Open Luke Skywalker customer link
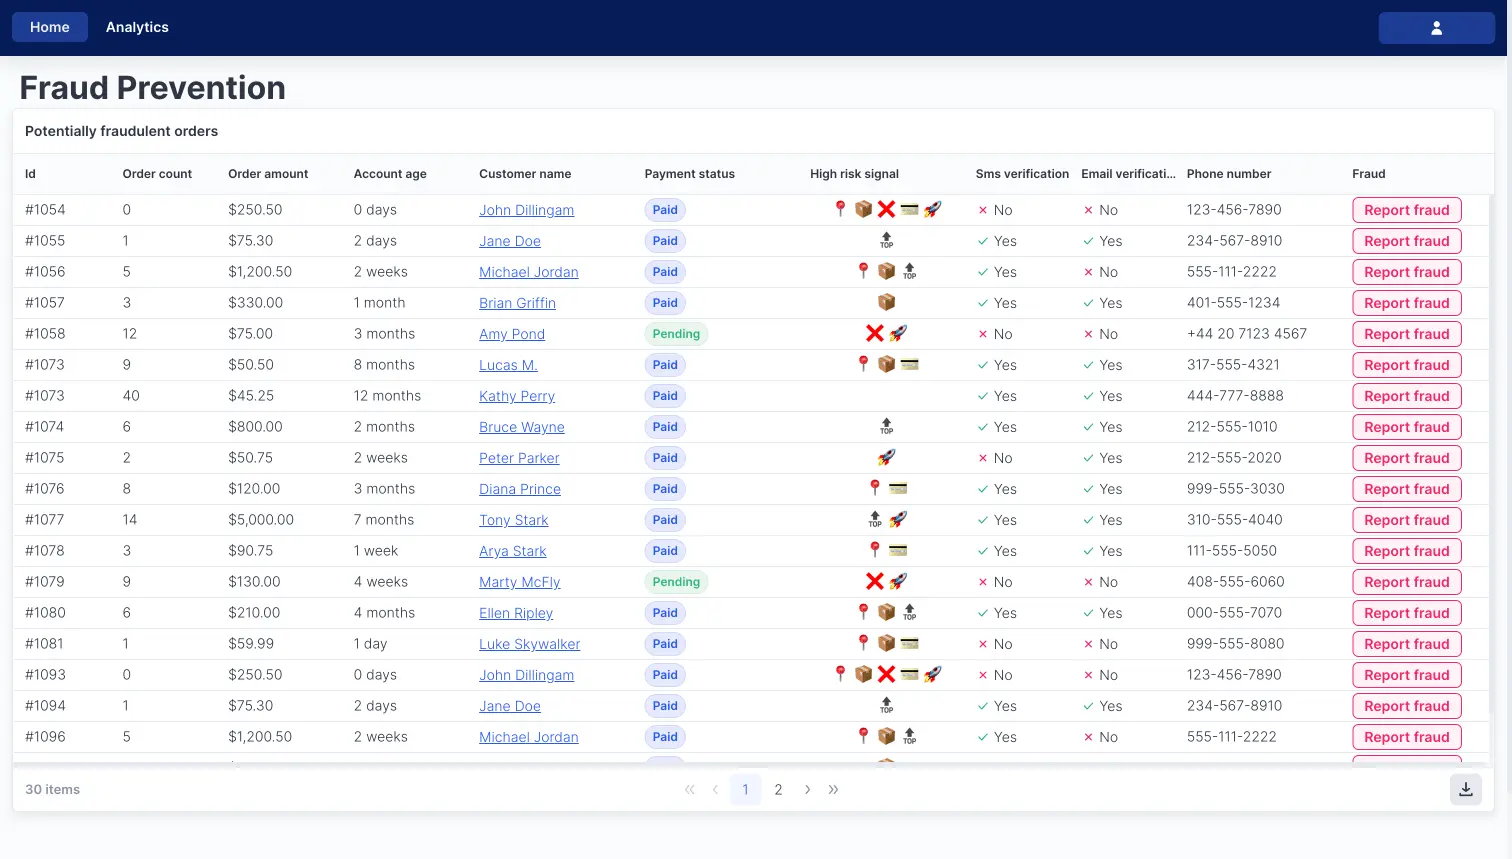Viewport: 1512px width, 859px height. point(530,644)
